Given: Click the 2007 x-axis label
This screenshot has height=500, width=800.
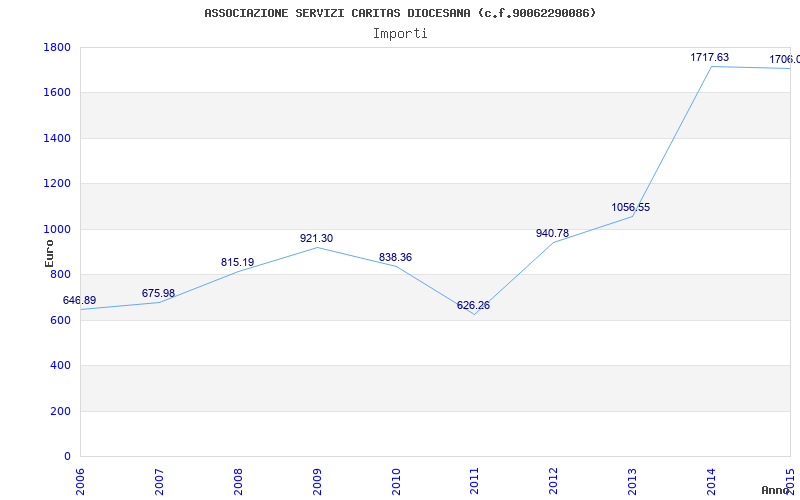Looking at the screenshot, I should 159,481.
